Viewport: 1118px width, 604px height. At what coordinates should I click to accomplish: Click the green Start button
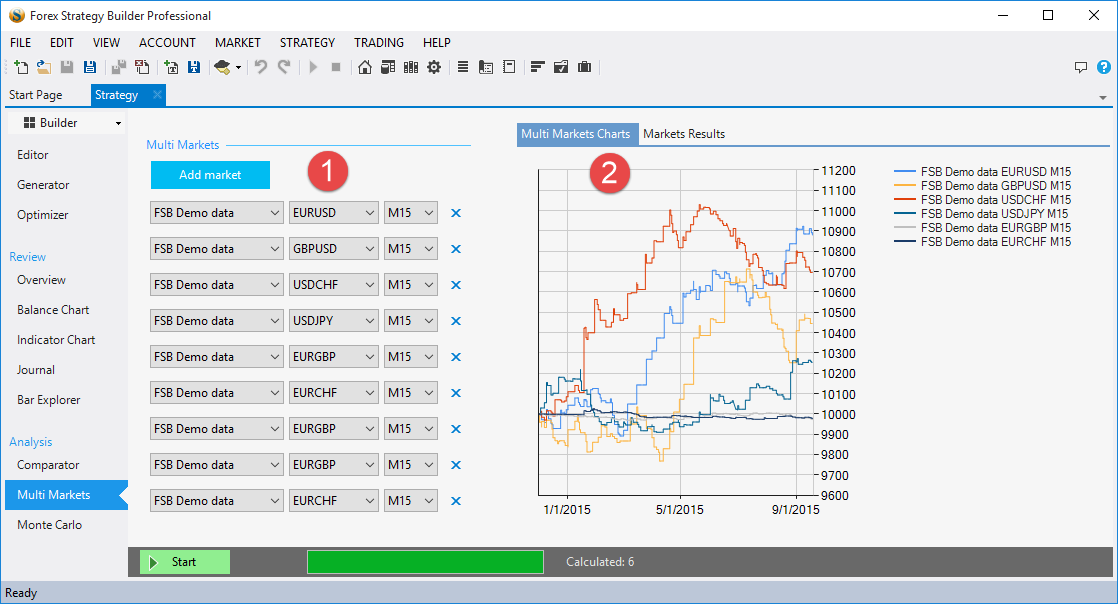pyautogui.click(x=185, y=562)
